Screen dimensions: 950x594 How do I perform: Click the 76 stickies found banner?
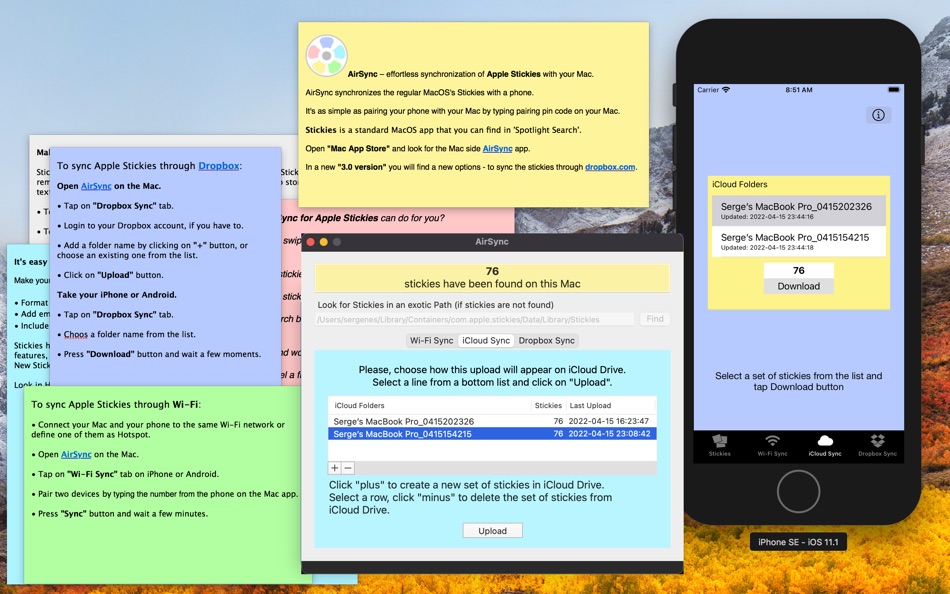coord(492,278)
